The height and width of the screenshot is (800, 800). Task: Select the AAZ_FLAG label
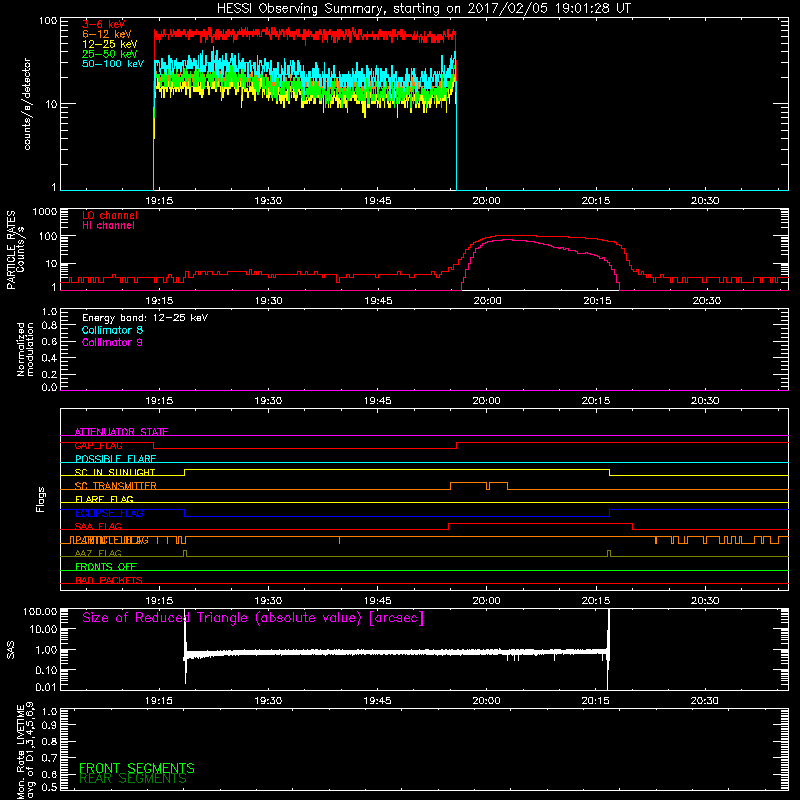coord(98,554)
